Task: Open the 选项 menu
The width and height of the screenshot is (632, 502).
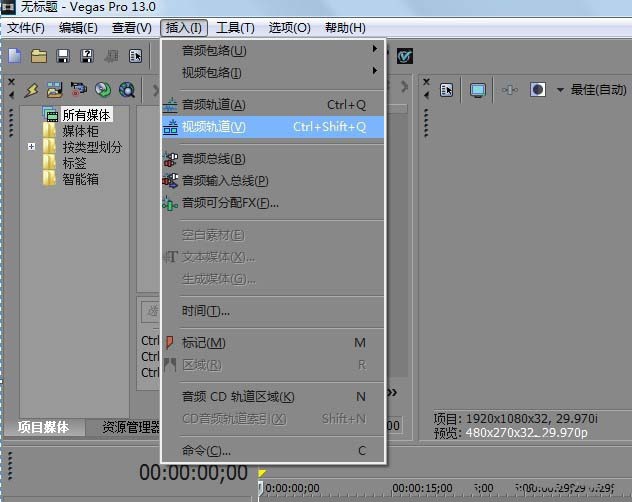Action: (289, 28)
